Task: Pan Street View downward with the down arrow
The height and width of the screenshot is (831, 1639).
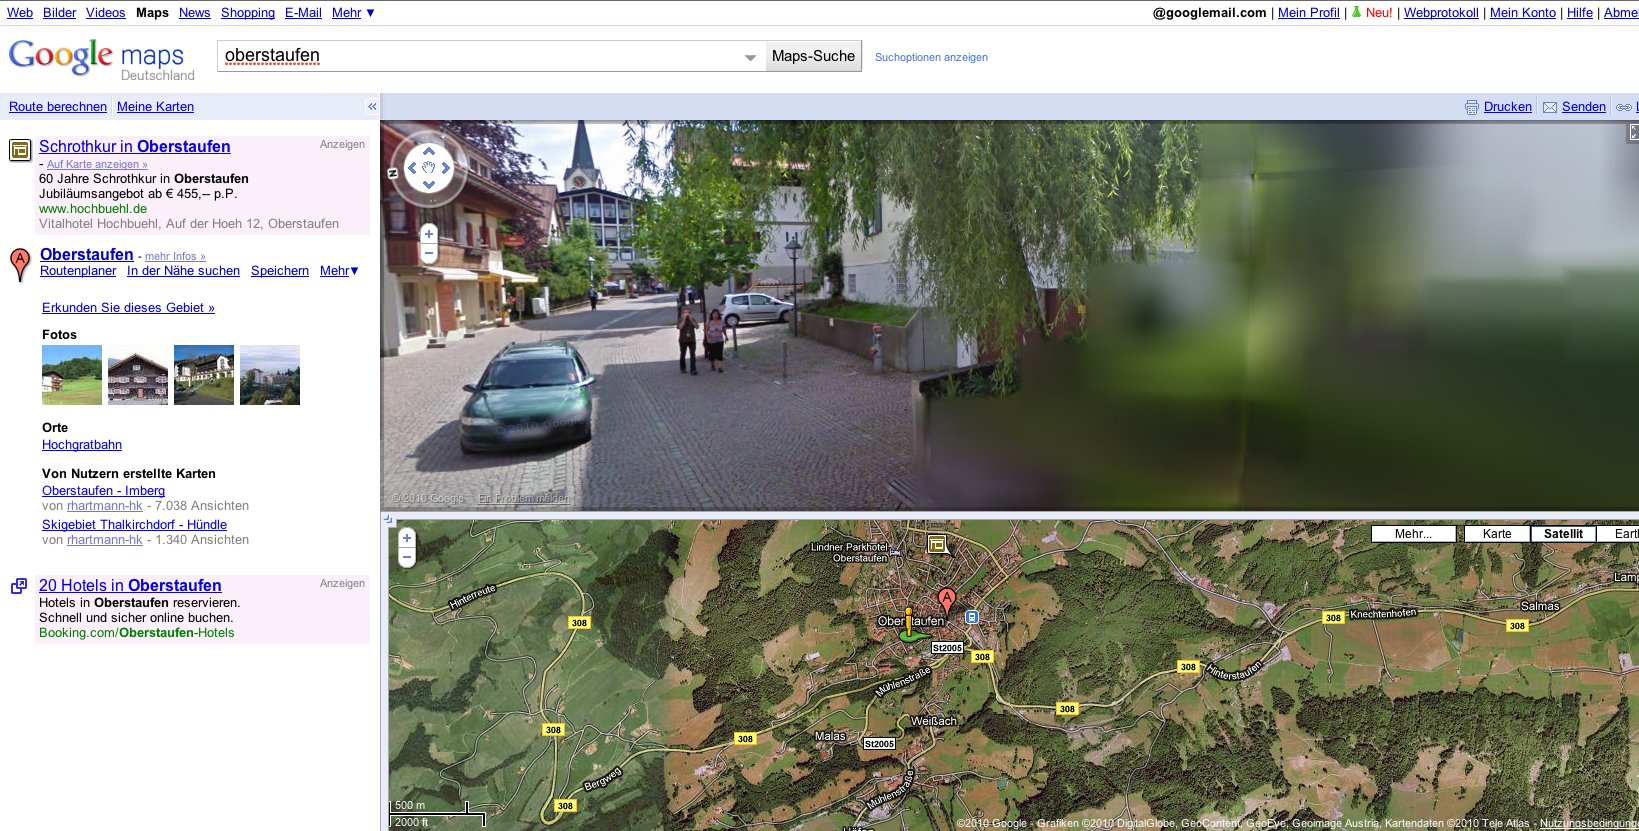Action: click(x=429, y=185)
